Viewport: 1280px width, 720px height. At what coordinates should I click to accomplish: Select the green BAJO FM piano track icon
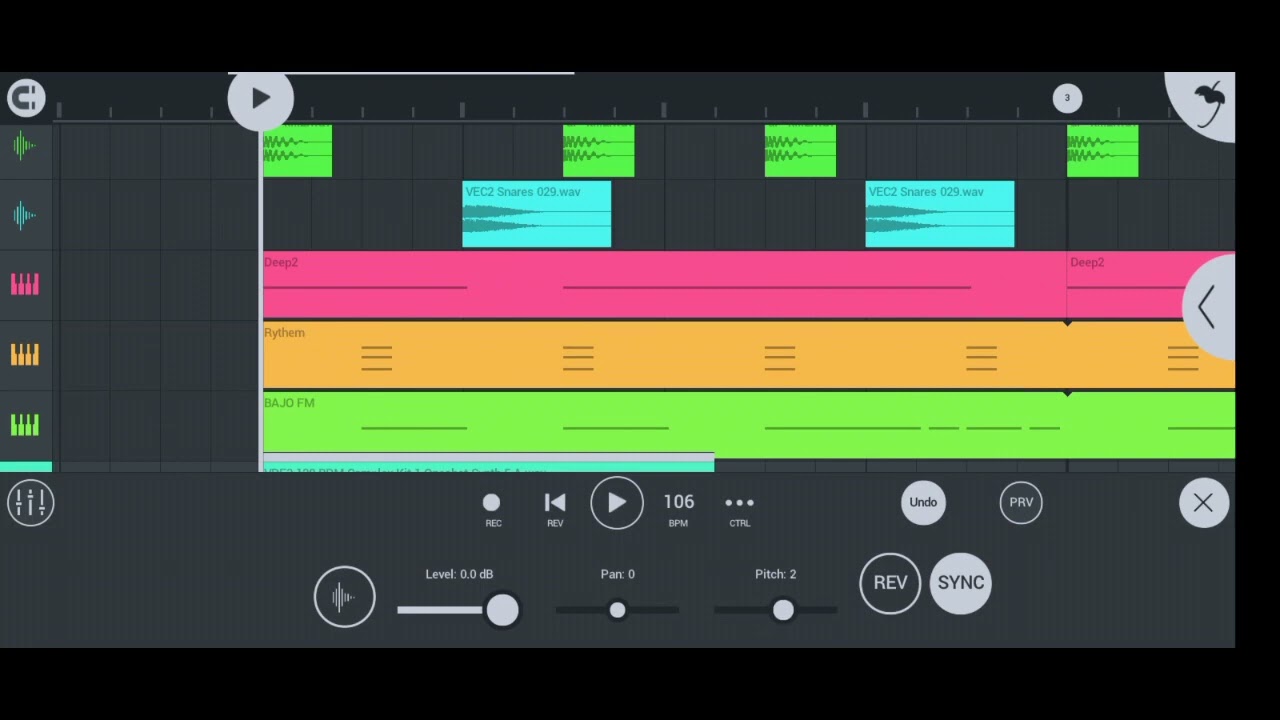pos(25,425)
